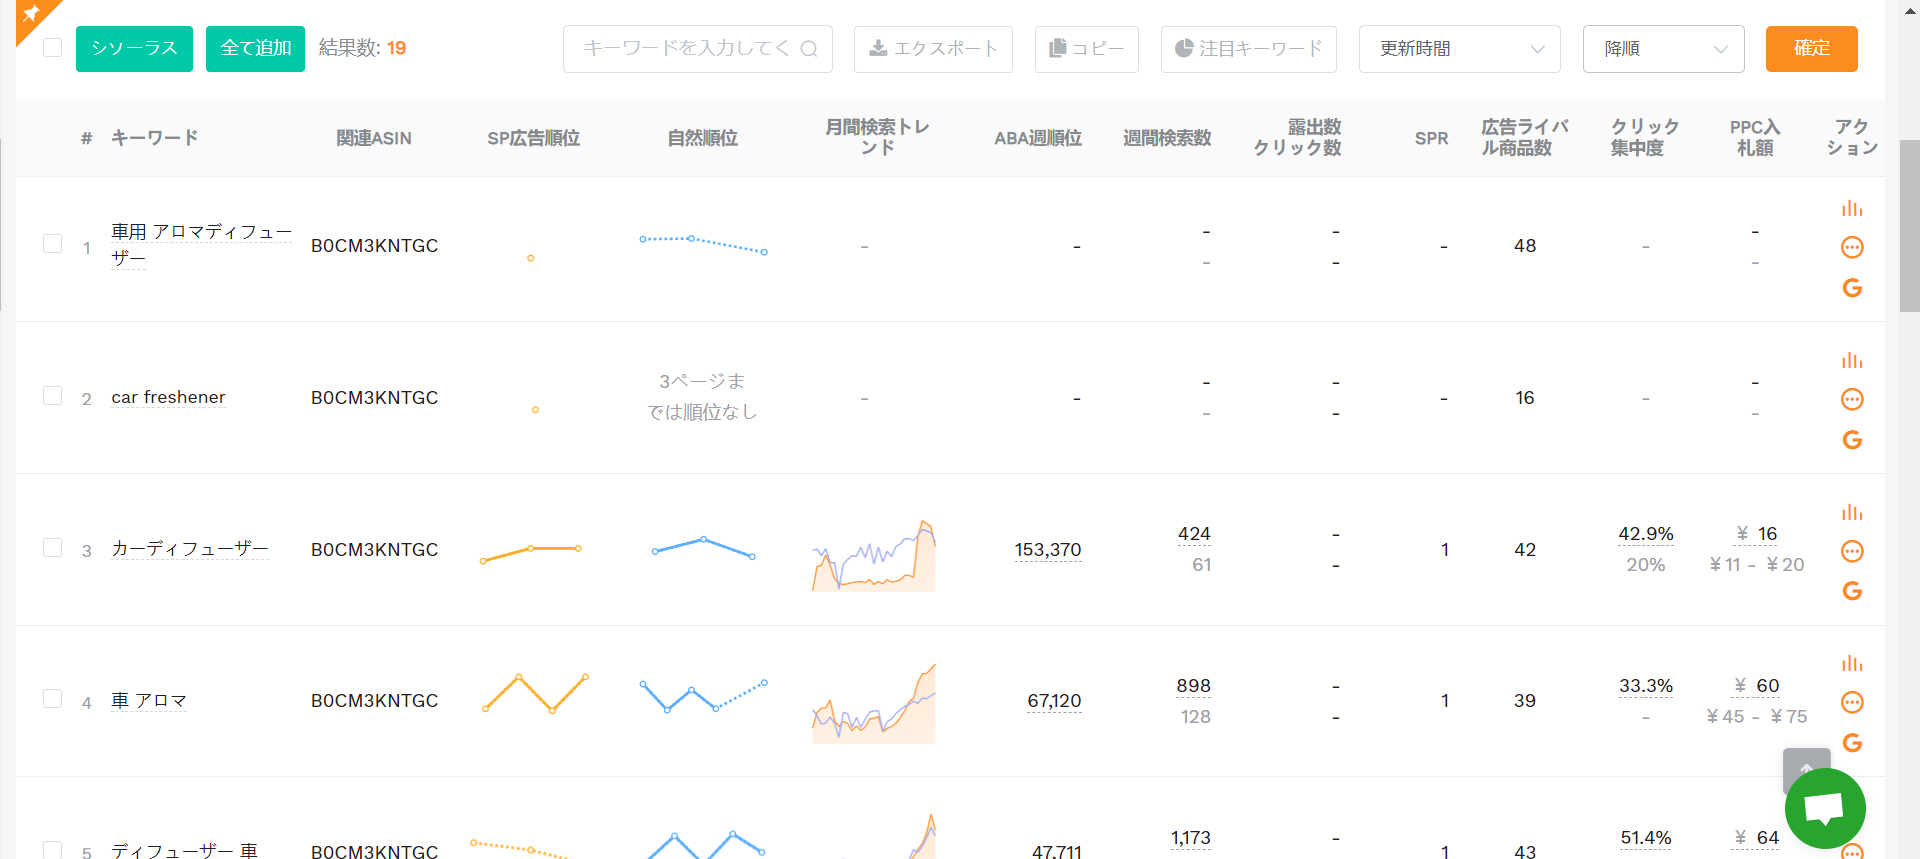Click Google search icon for カーディフューザー row
The height and width of the screenshot is (859, 1920).
coord(1852,591)
